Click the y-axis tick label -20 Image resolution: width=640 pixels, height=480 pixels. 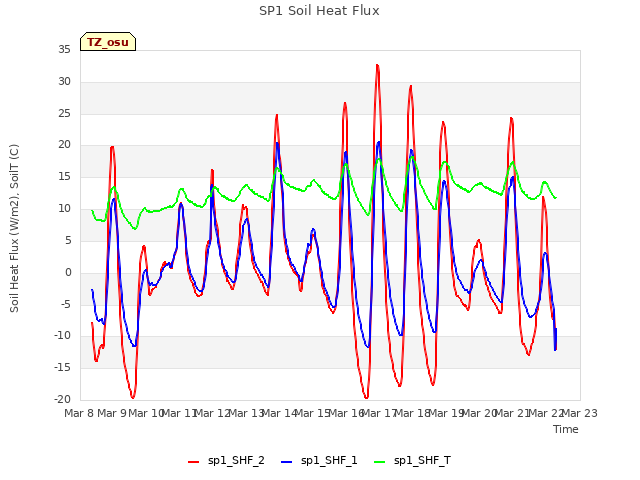(x=63, y=400)
